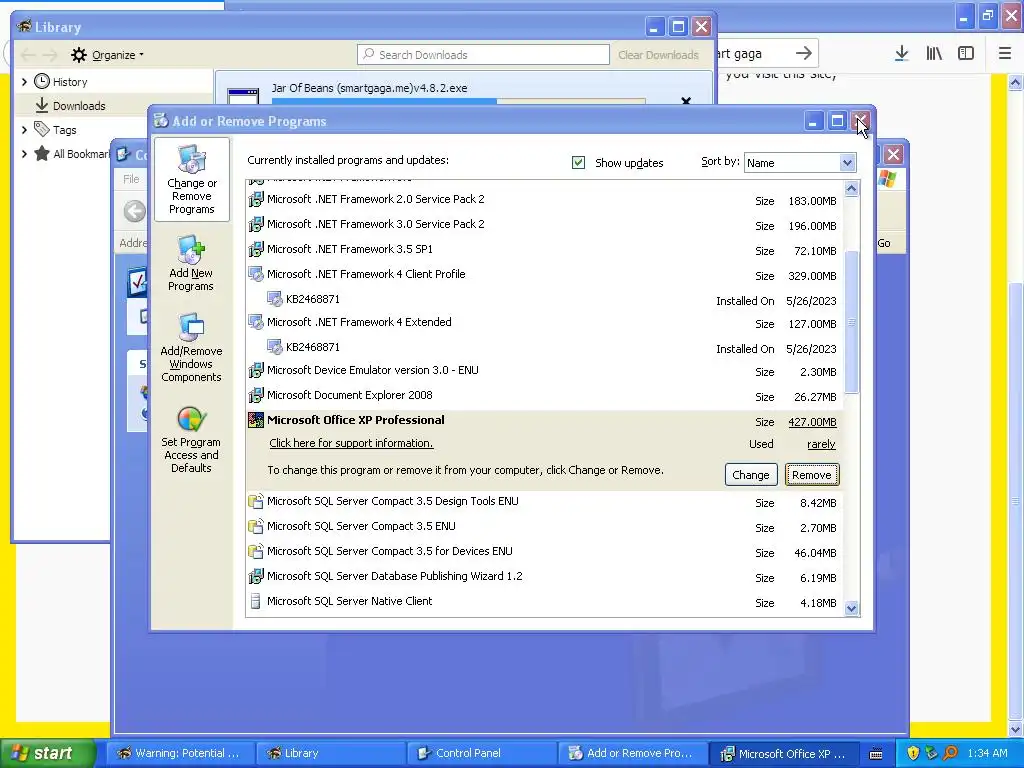This screenshot has width=1024, height=768.
Task: Expand History tree item in Library
Action: pyautogui.click(x=24, y=82)
